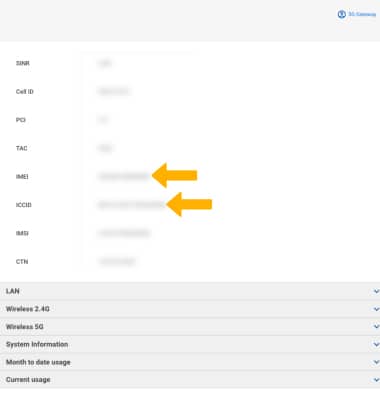The height and width of the screenshot is (400, 380).
Task: Expand the Wireless 2.4G section chevron
Action: point(376,309)
